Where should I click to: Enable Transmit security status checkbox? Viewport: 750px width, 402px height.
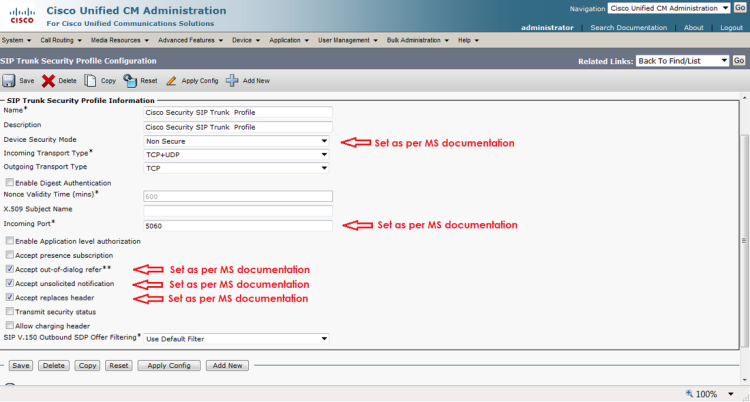tap(10, 312)
